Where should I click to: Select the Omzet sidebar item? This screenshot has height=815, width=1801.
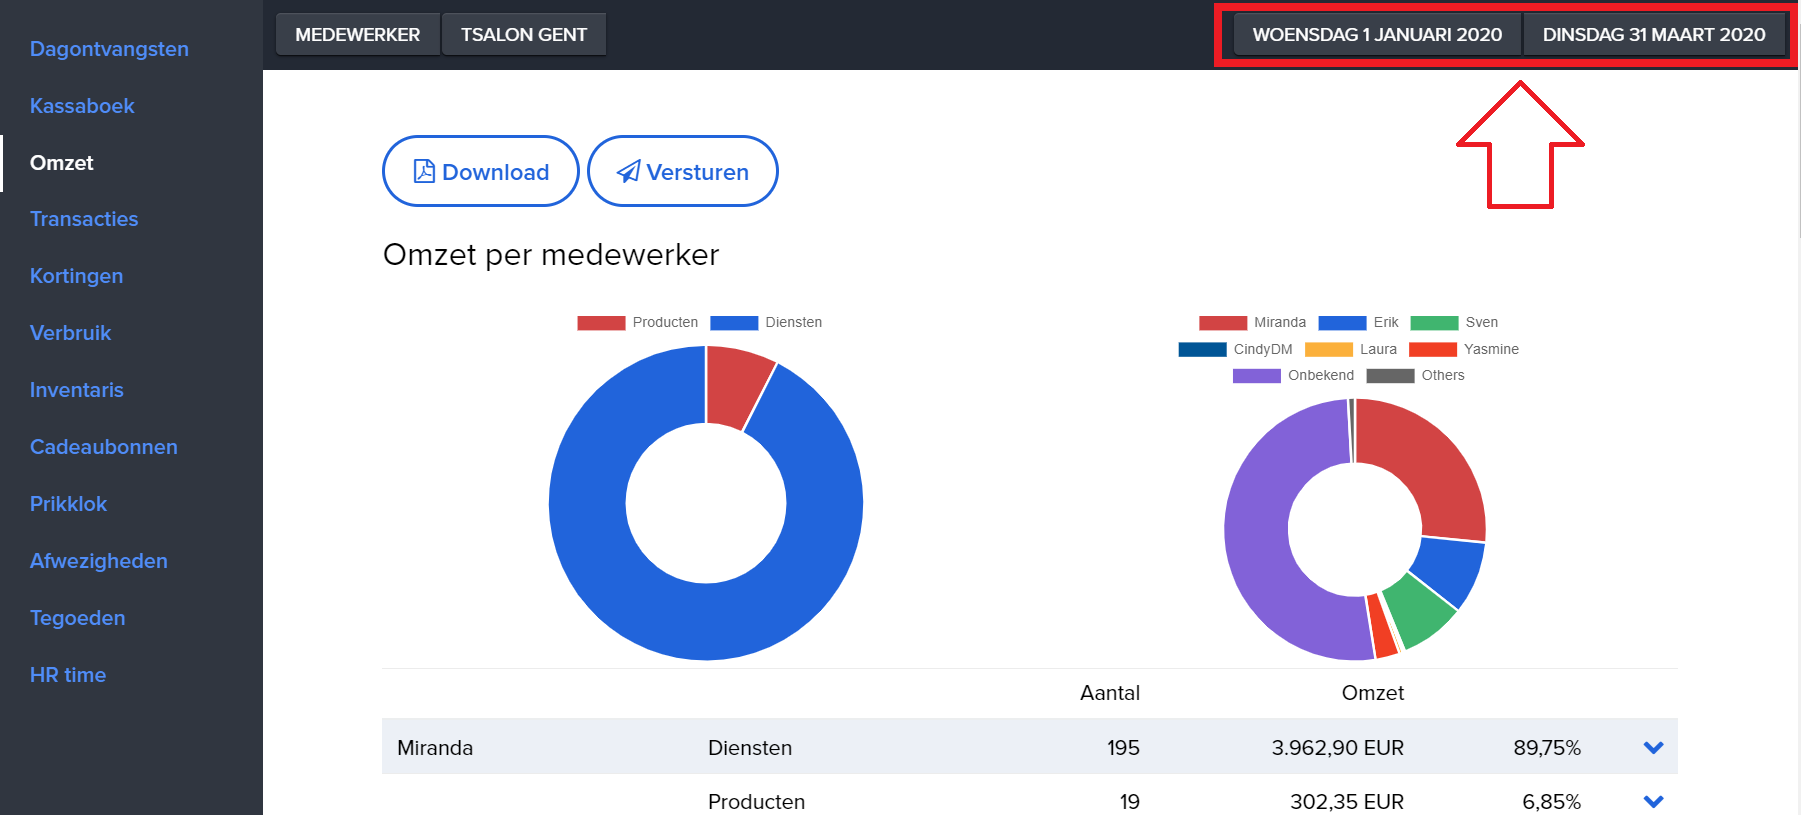coord(61,163)
